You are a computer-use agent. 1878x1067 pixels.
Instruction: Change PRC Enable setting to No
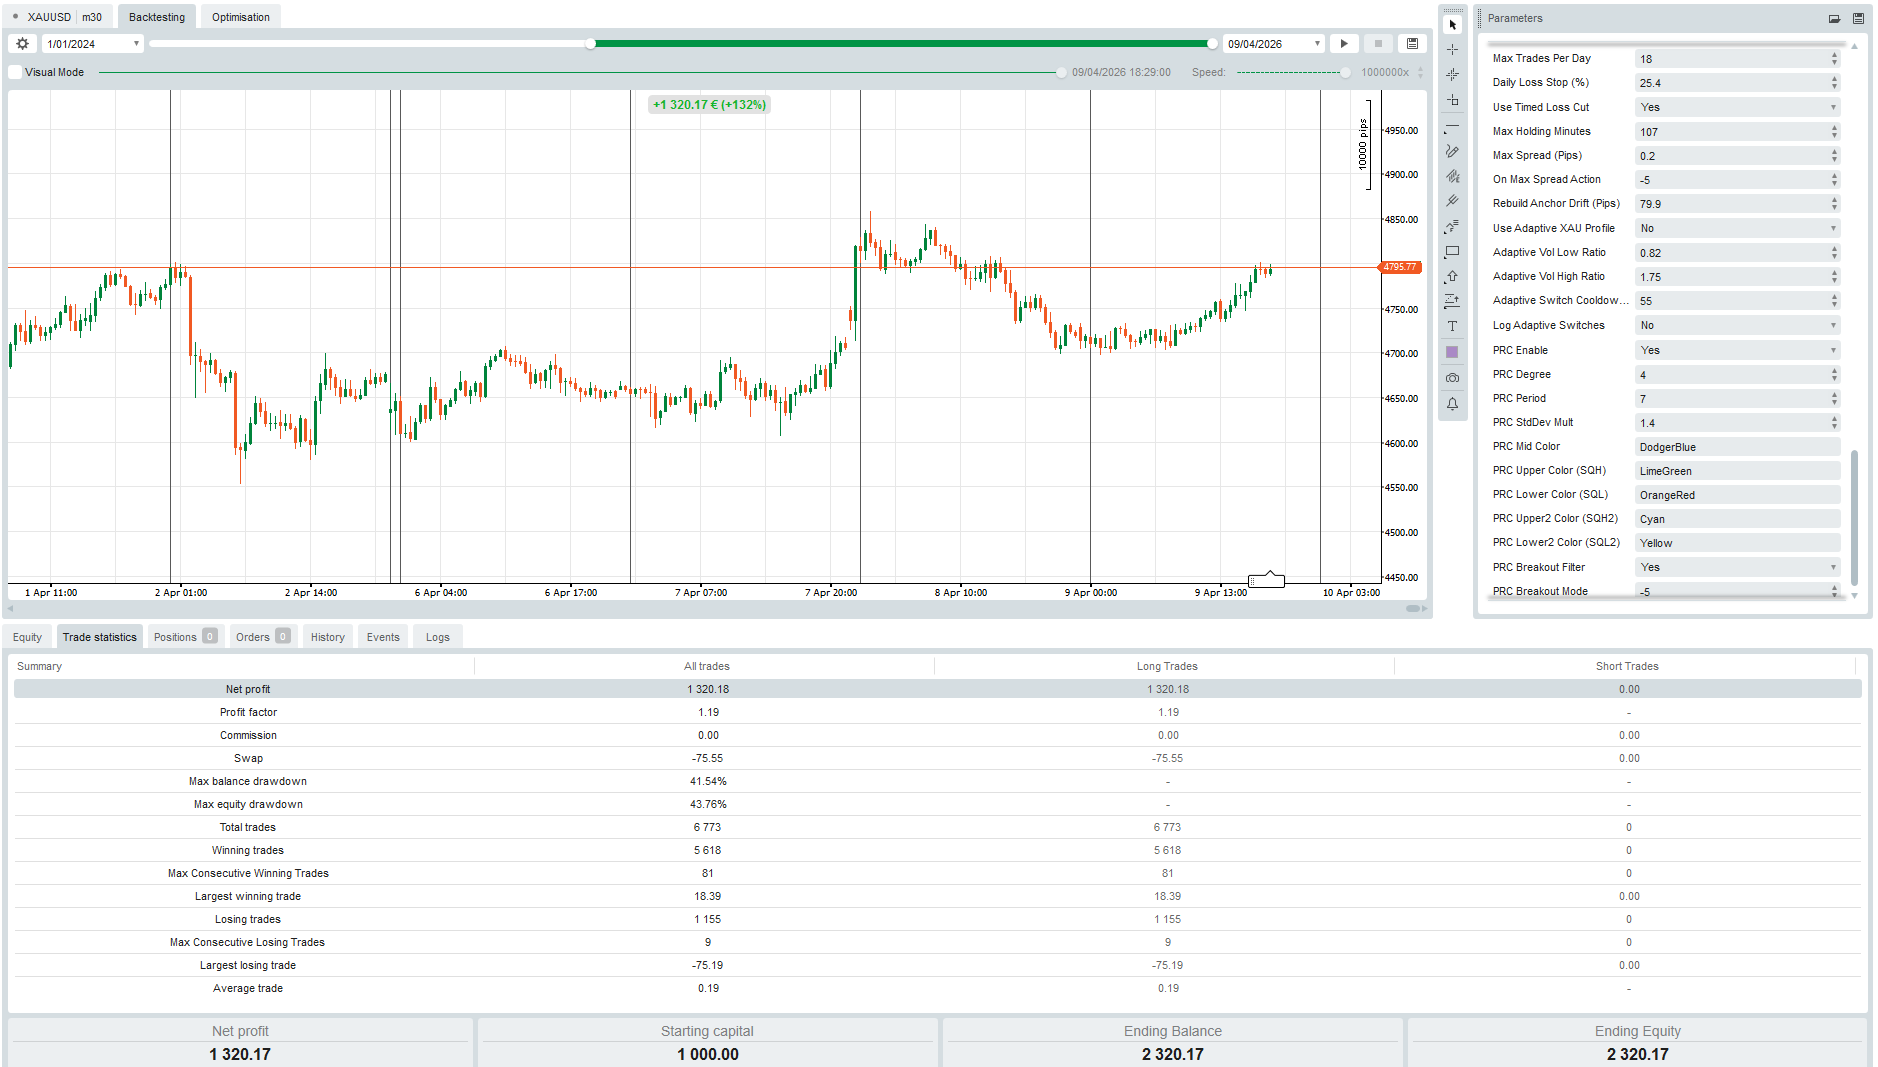click(x=1737, y=350)
